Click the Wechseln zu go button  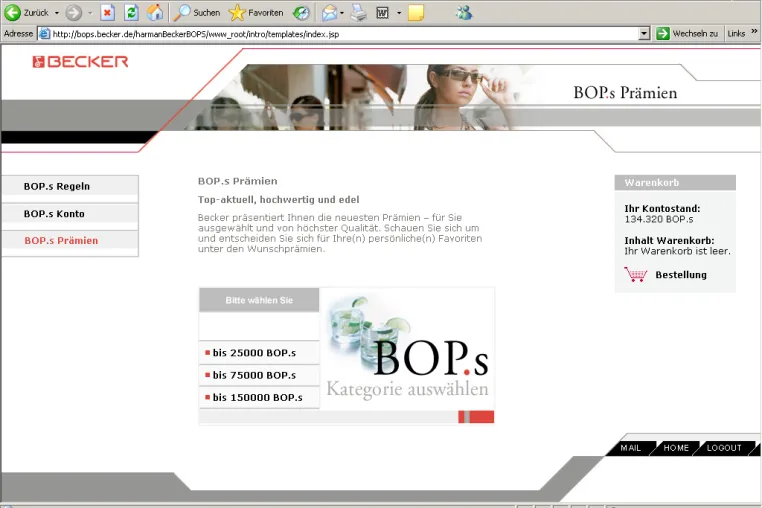(x=687, y=34)
